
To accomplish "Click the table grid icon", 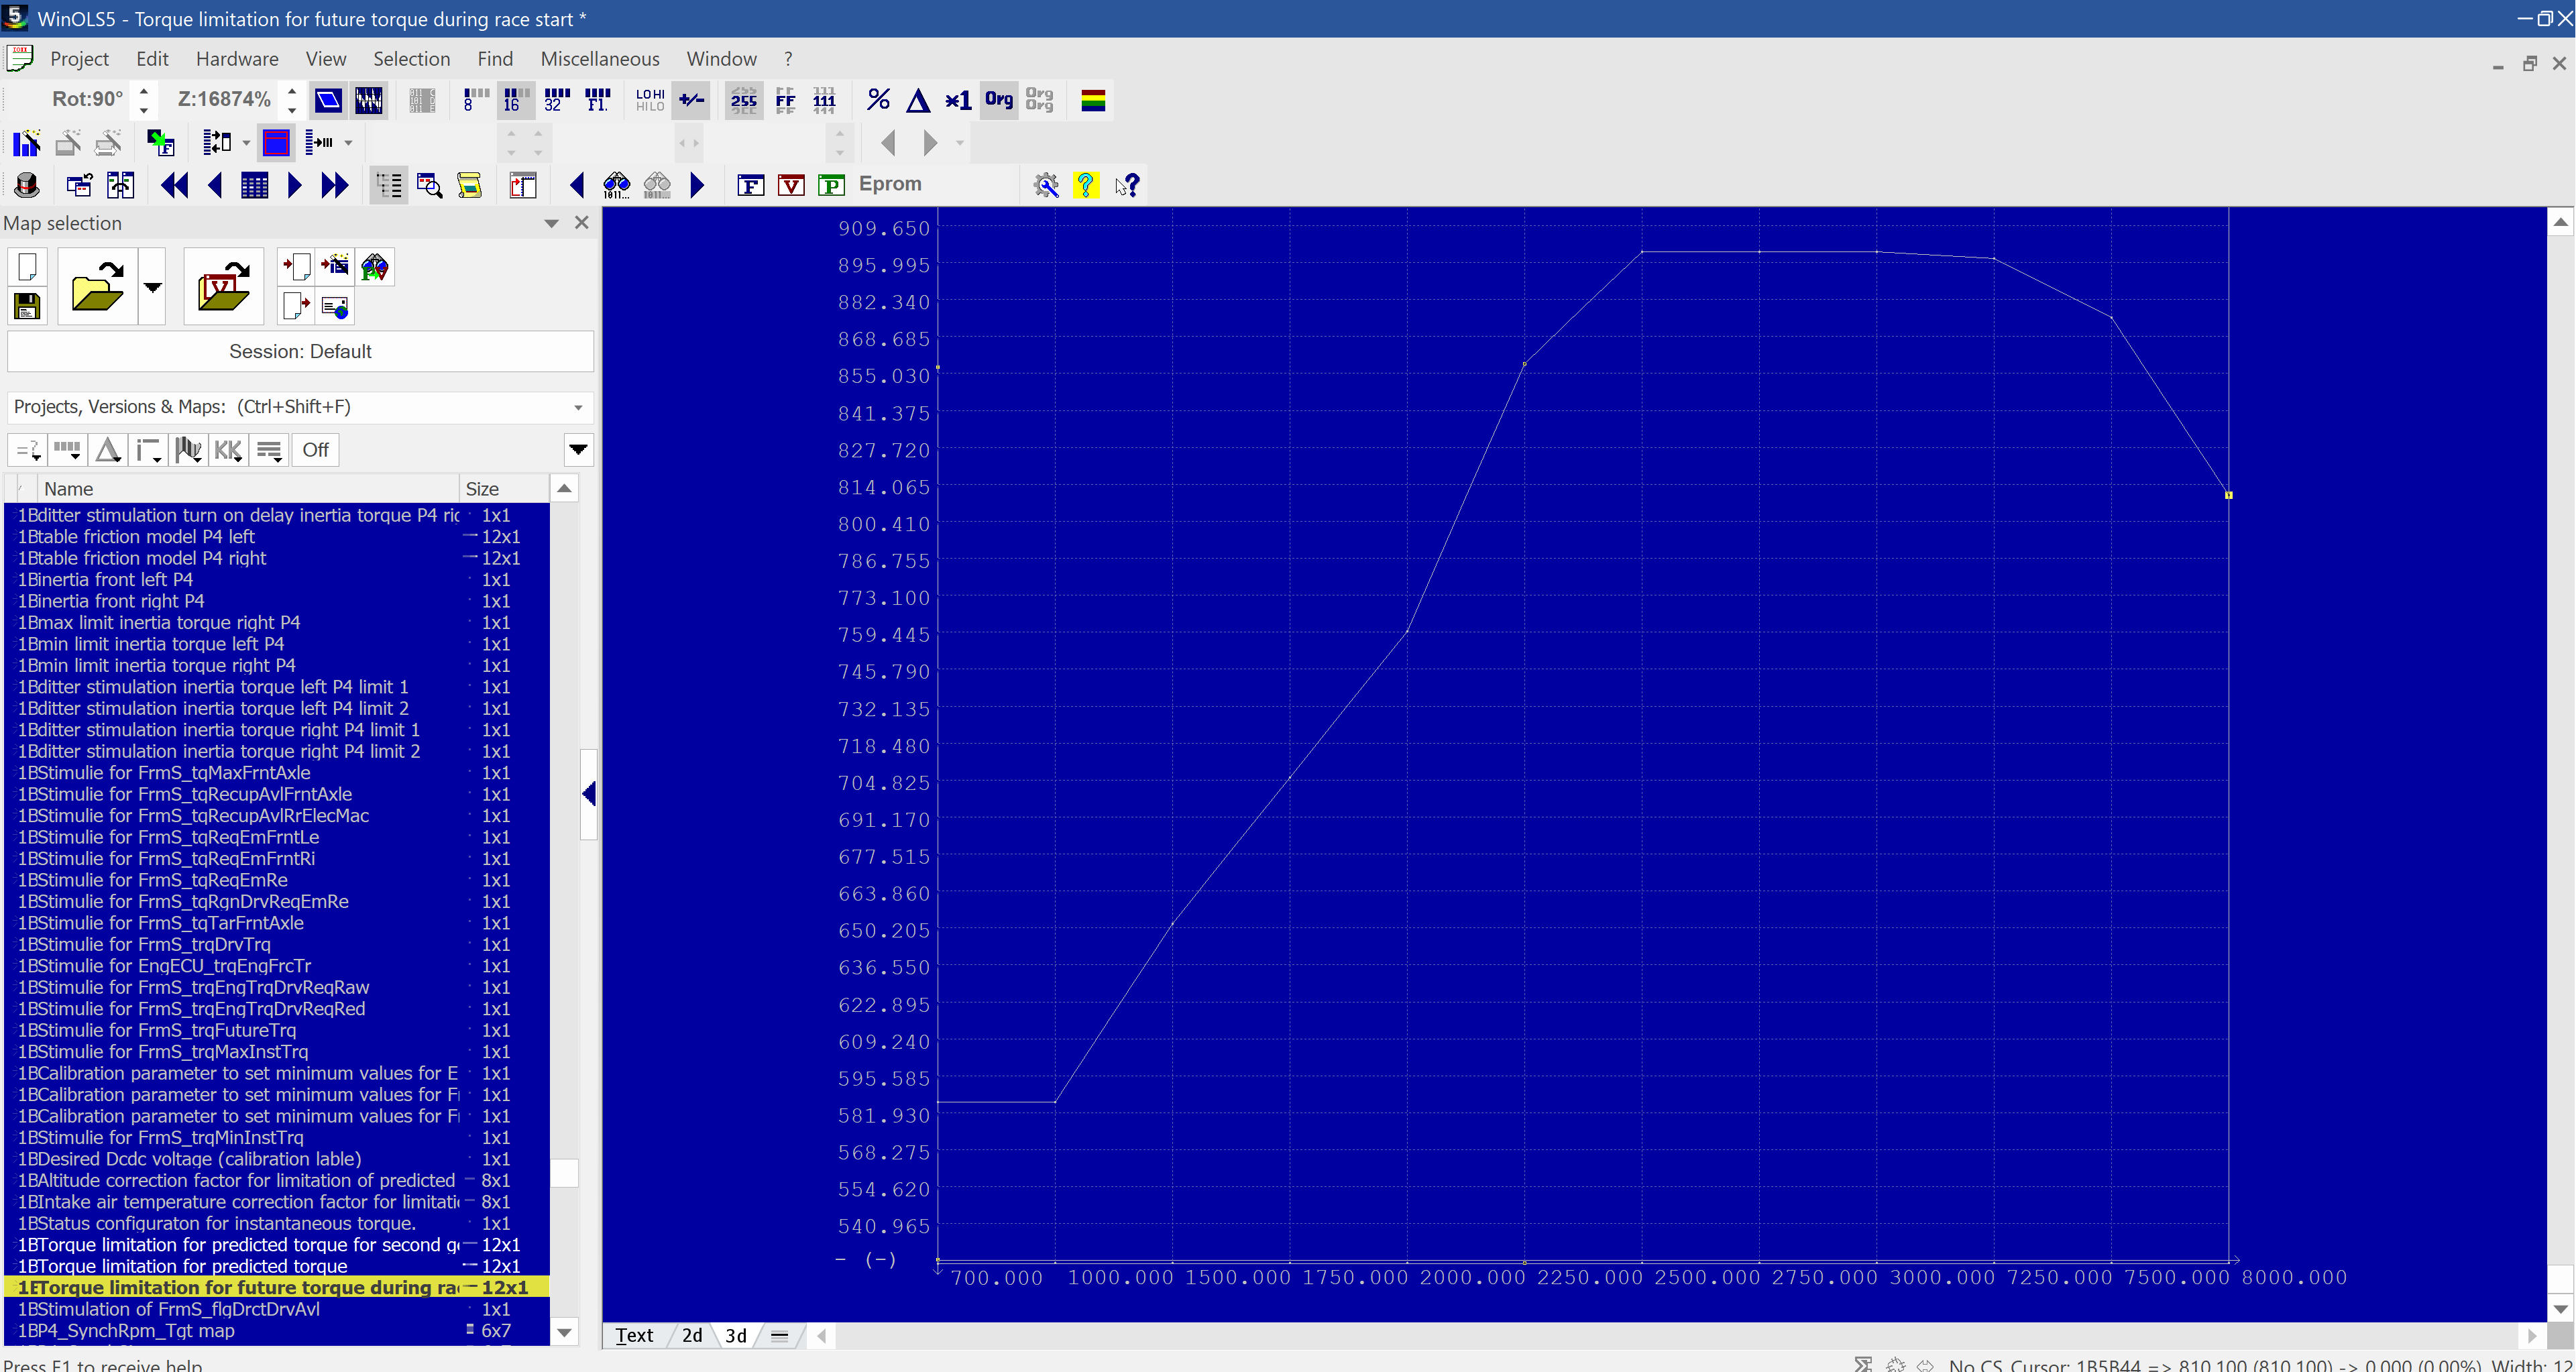I will tap(254, 185).
